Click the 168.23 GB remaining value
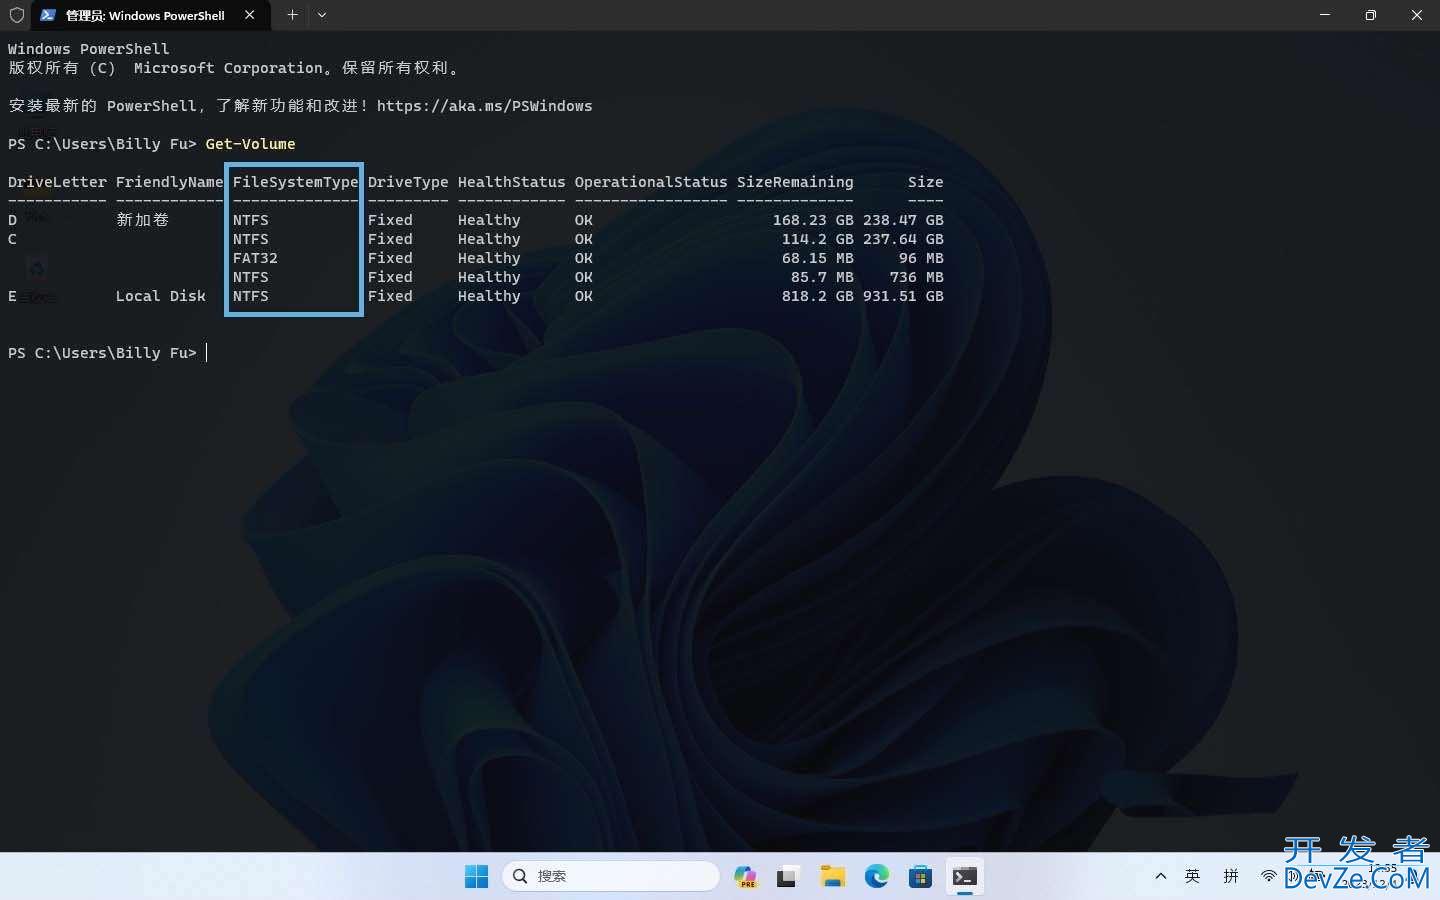 pyautogui.click(x=813, y=220)
